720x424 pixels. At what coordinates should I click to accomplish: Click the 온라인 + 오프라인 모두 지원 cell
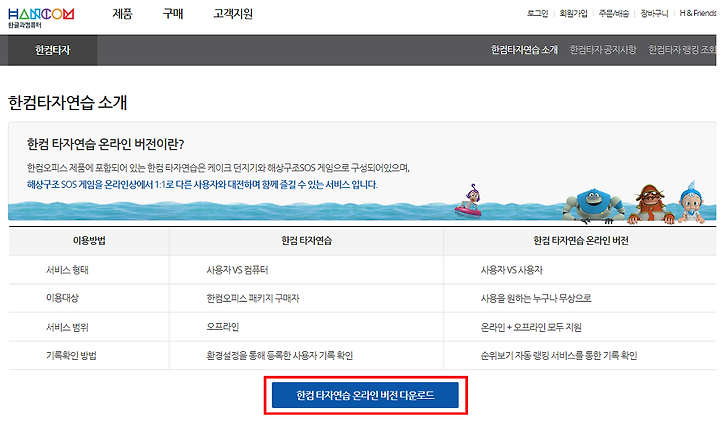pos(531,327)
